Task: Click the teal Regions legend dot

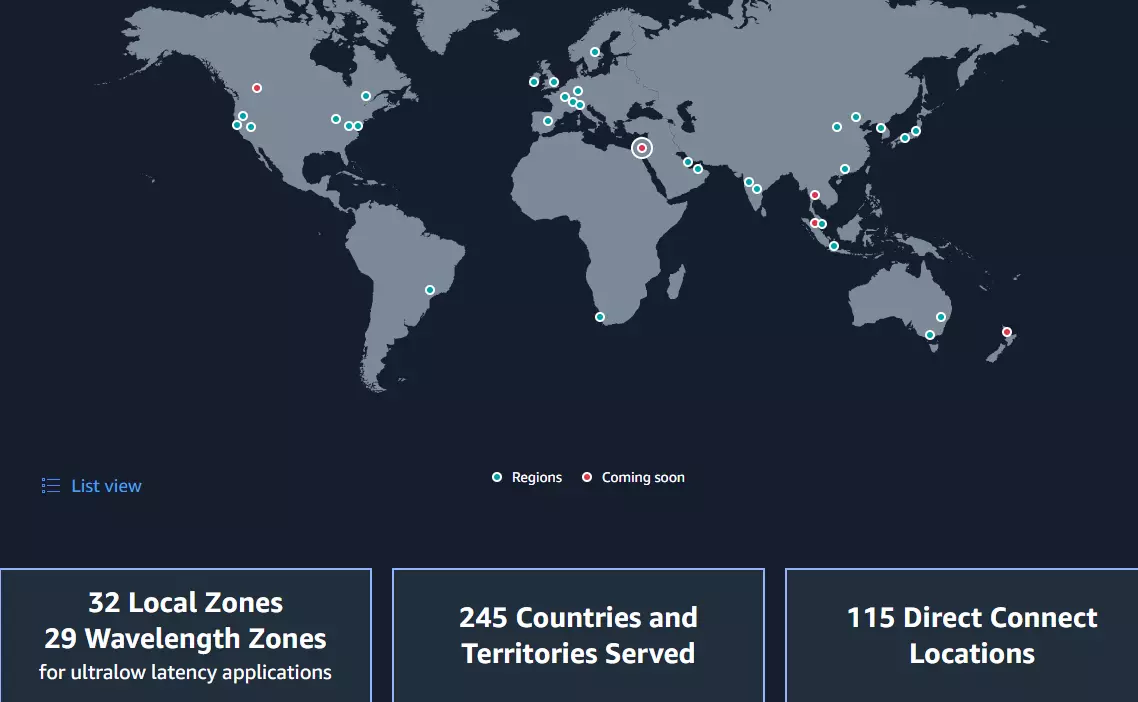Action: [x=497, y=477]
